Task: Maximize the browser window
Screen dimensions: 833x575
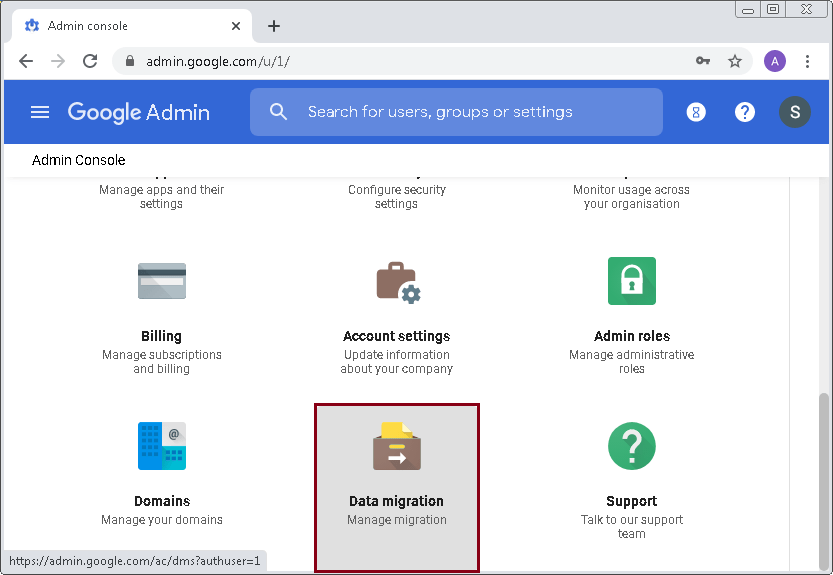Action: (773, 10)
